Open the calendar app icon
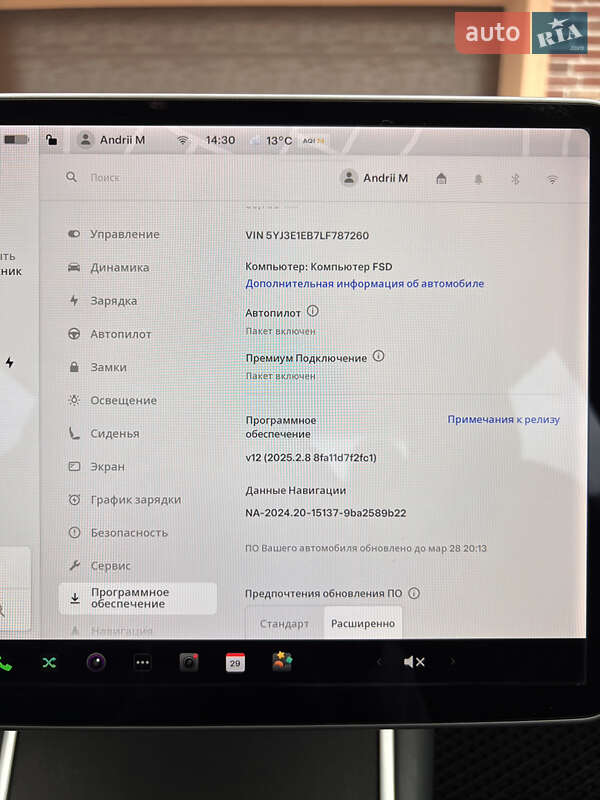 pyautogui.click(x=235, y=662)
